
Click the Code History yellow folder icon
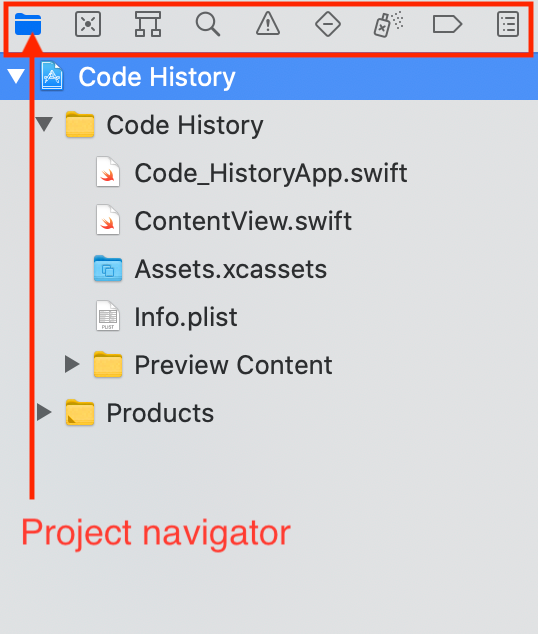(x=80, y=125)
